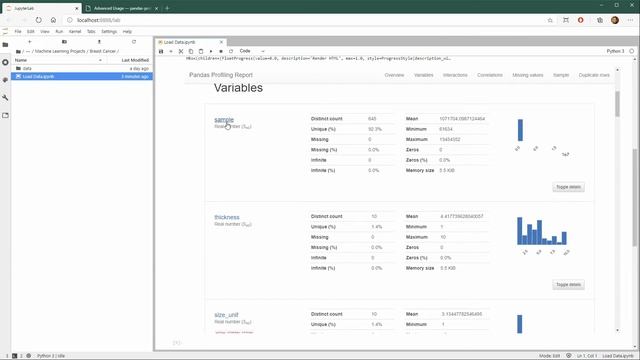Jump to Correlations section of report
Viewport: 640px width, 360px height.
[490, 75]
